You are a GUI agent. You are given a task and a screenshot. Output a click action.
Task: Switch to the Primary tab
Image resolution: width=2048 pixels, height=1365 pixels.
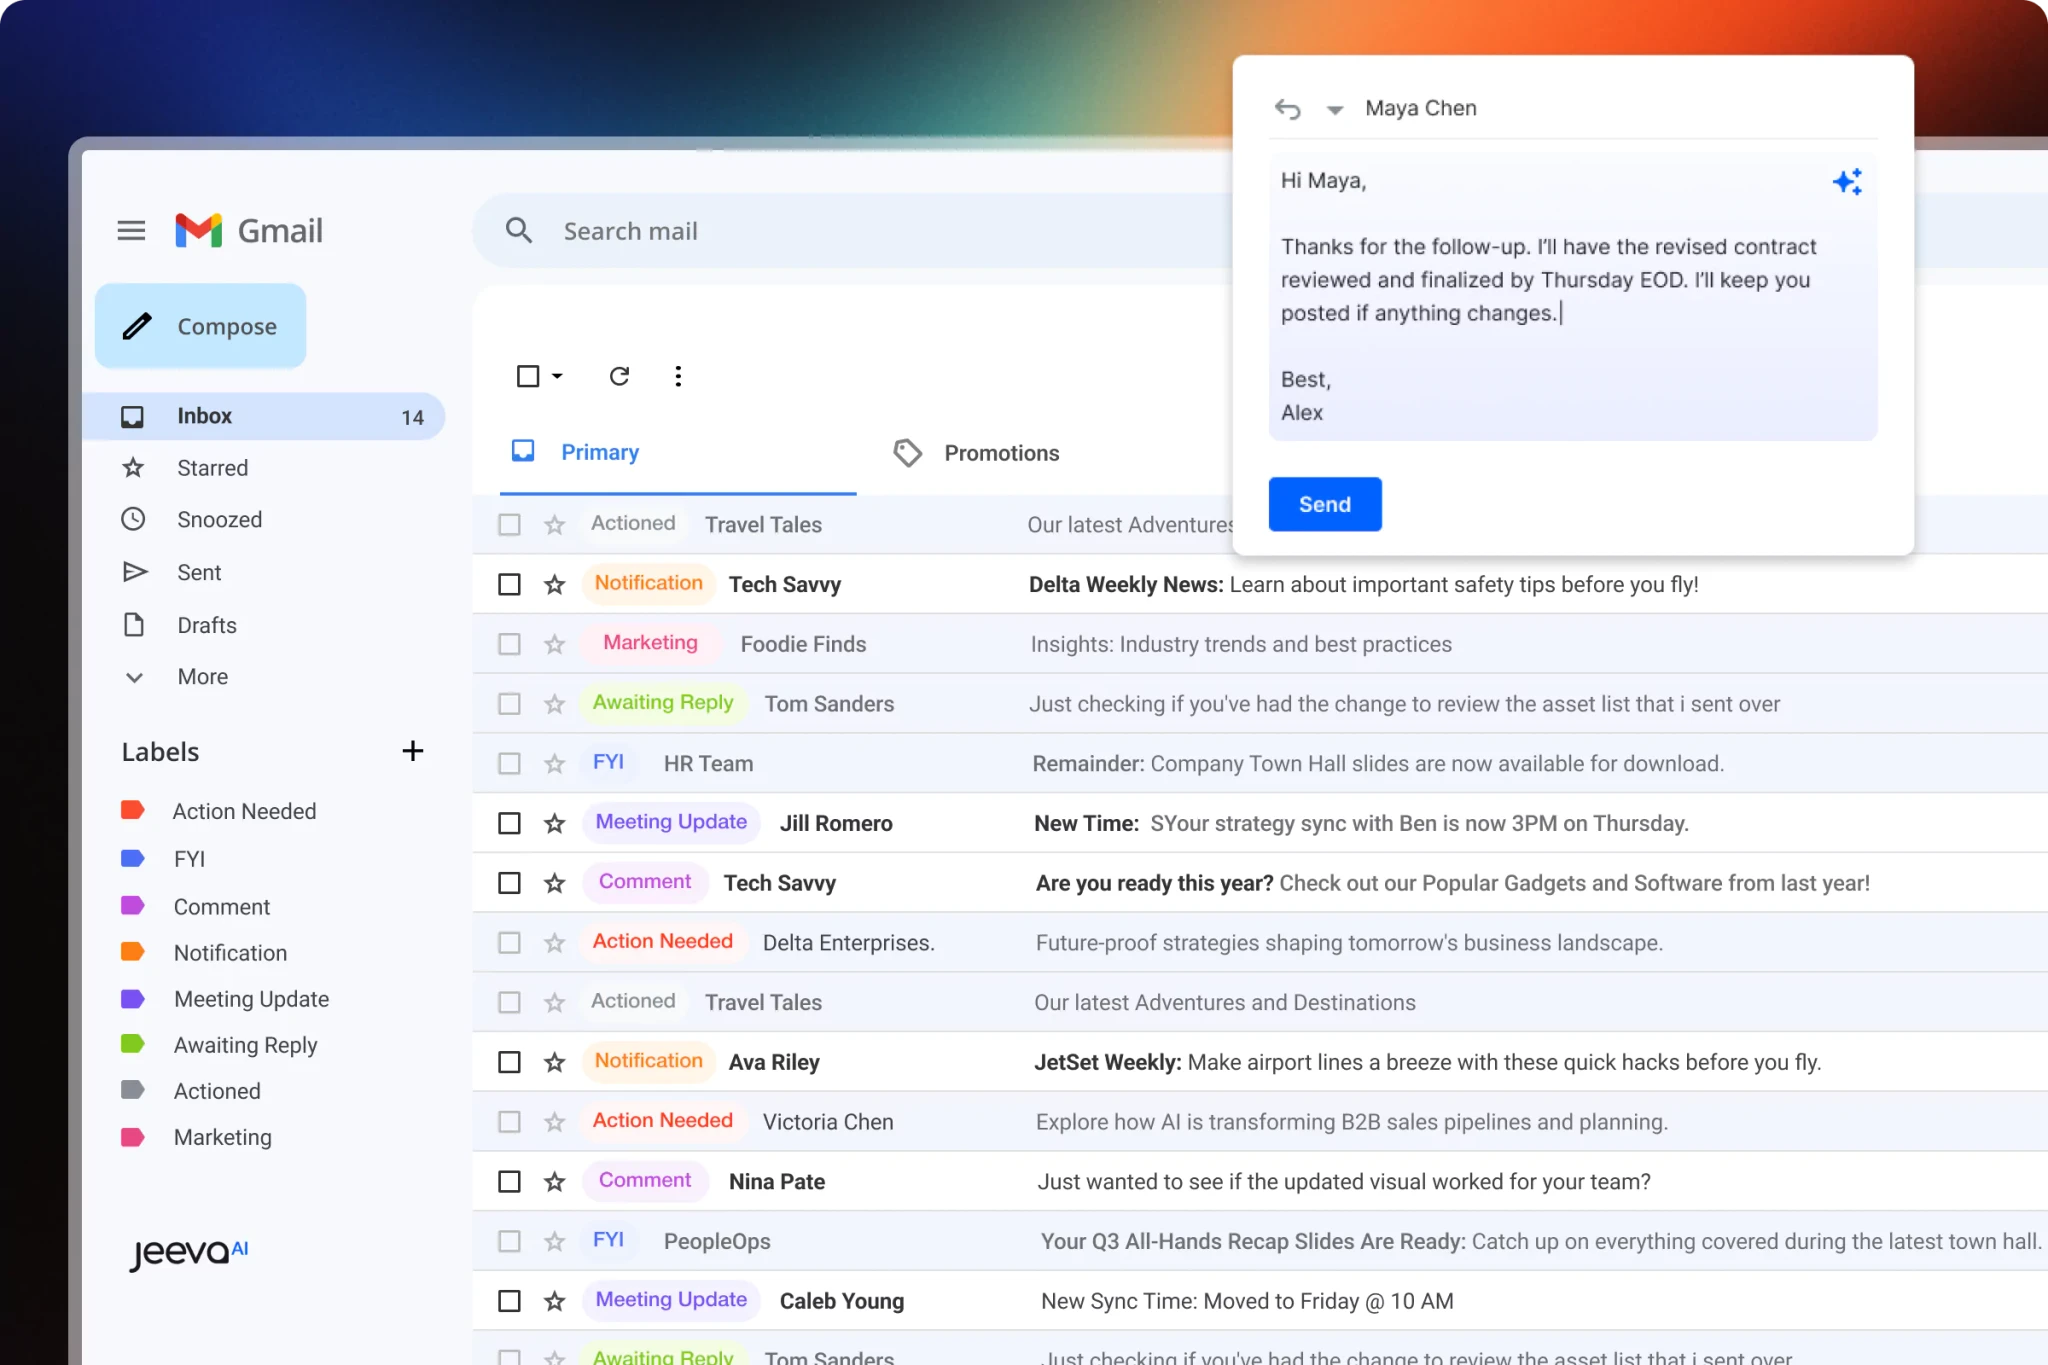[678, 453]
